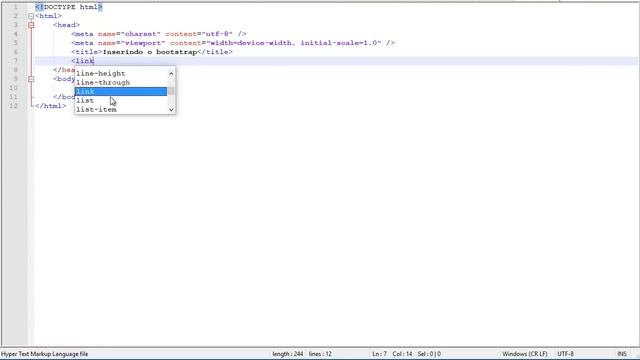Click the closing </html> tag
The image size is (640, 360).
click(x=51, y=106)
